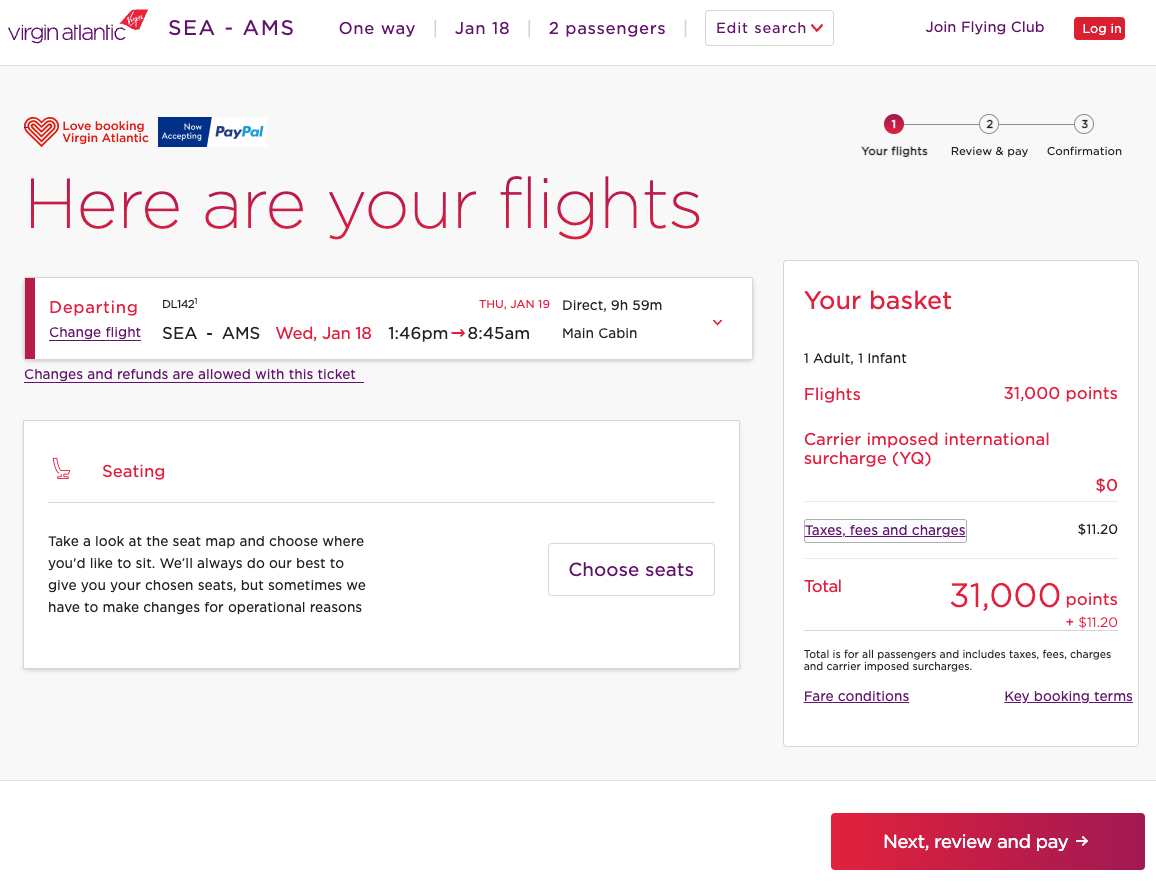Screen dimensions: 1156x892
Task: Expand departing flight details chevron
Action: point(717,322)
